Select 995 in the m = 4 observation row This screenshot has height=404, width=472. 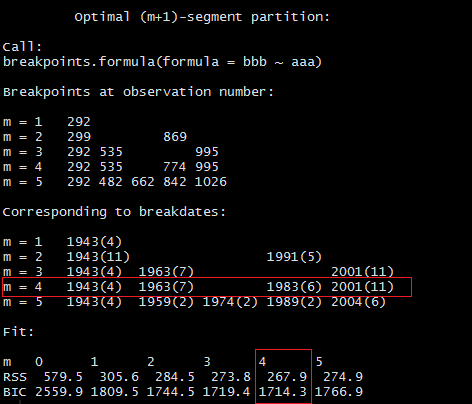click(x=207, y=167)
